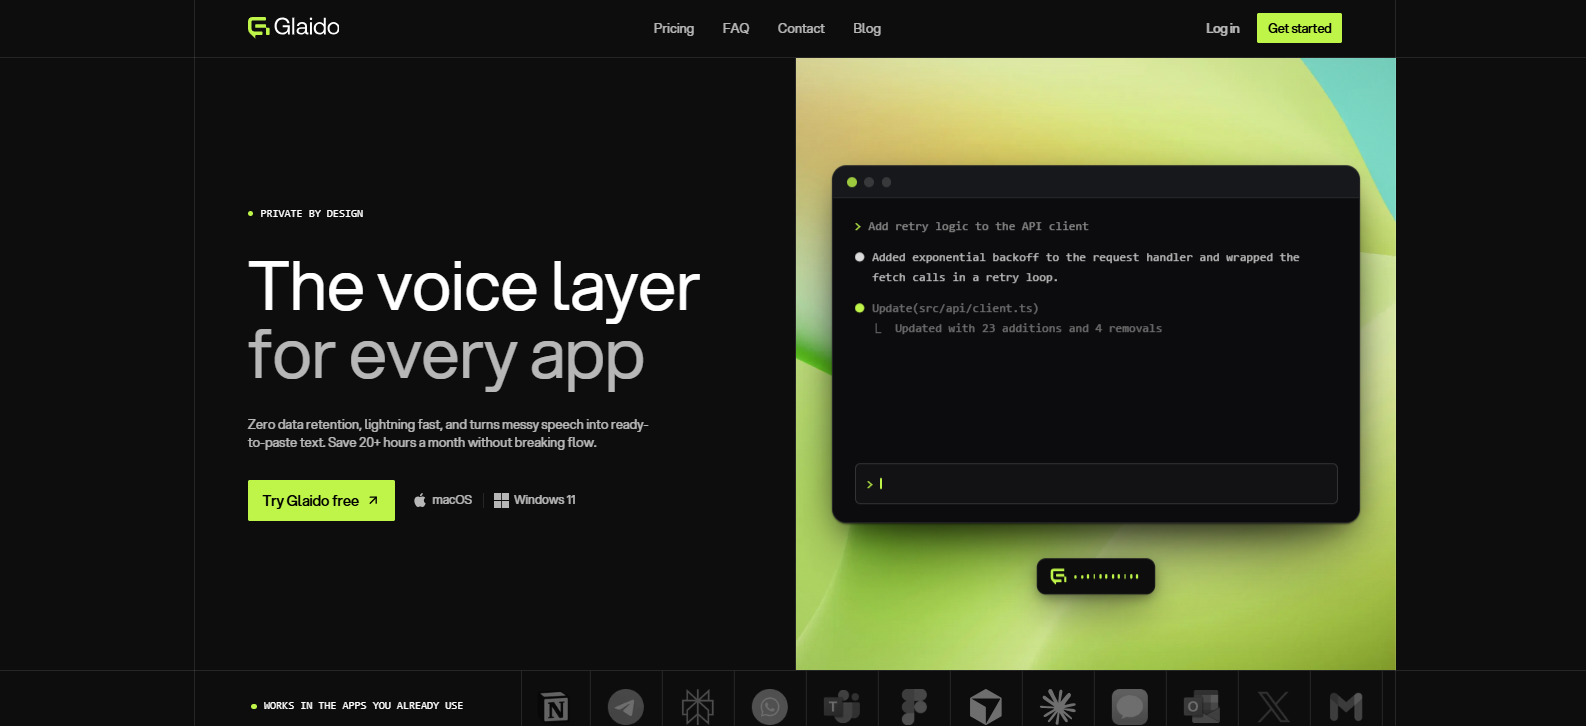This screenshot has width=1586, height=726.
Task: Click the Glaido logo in header
Action: [294, 27]
